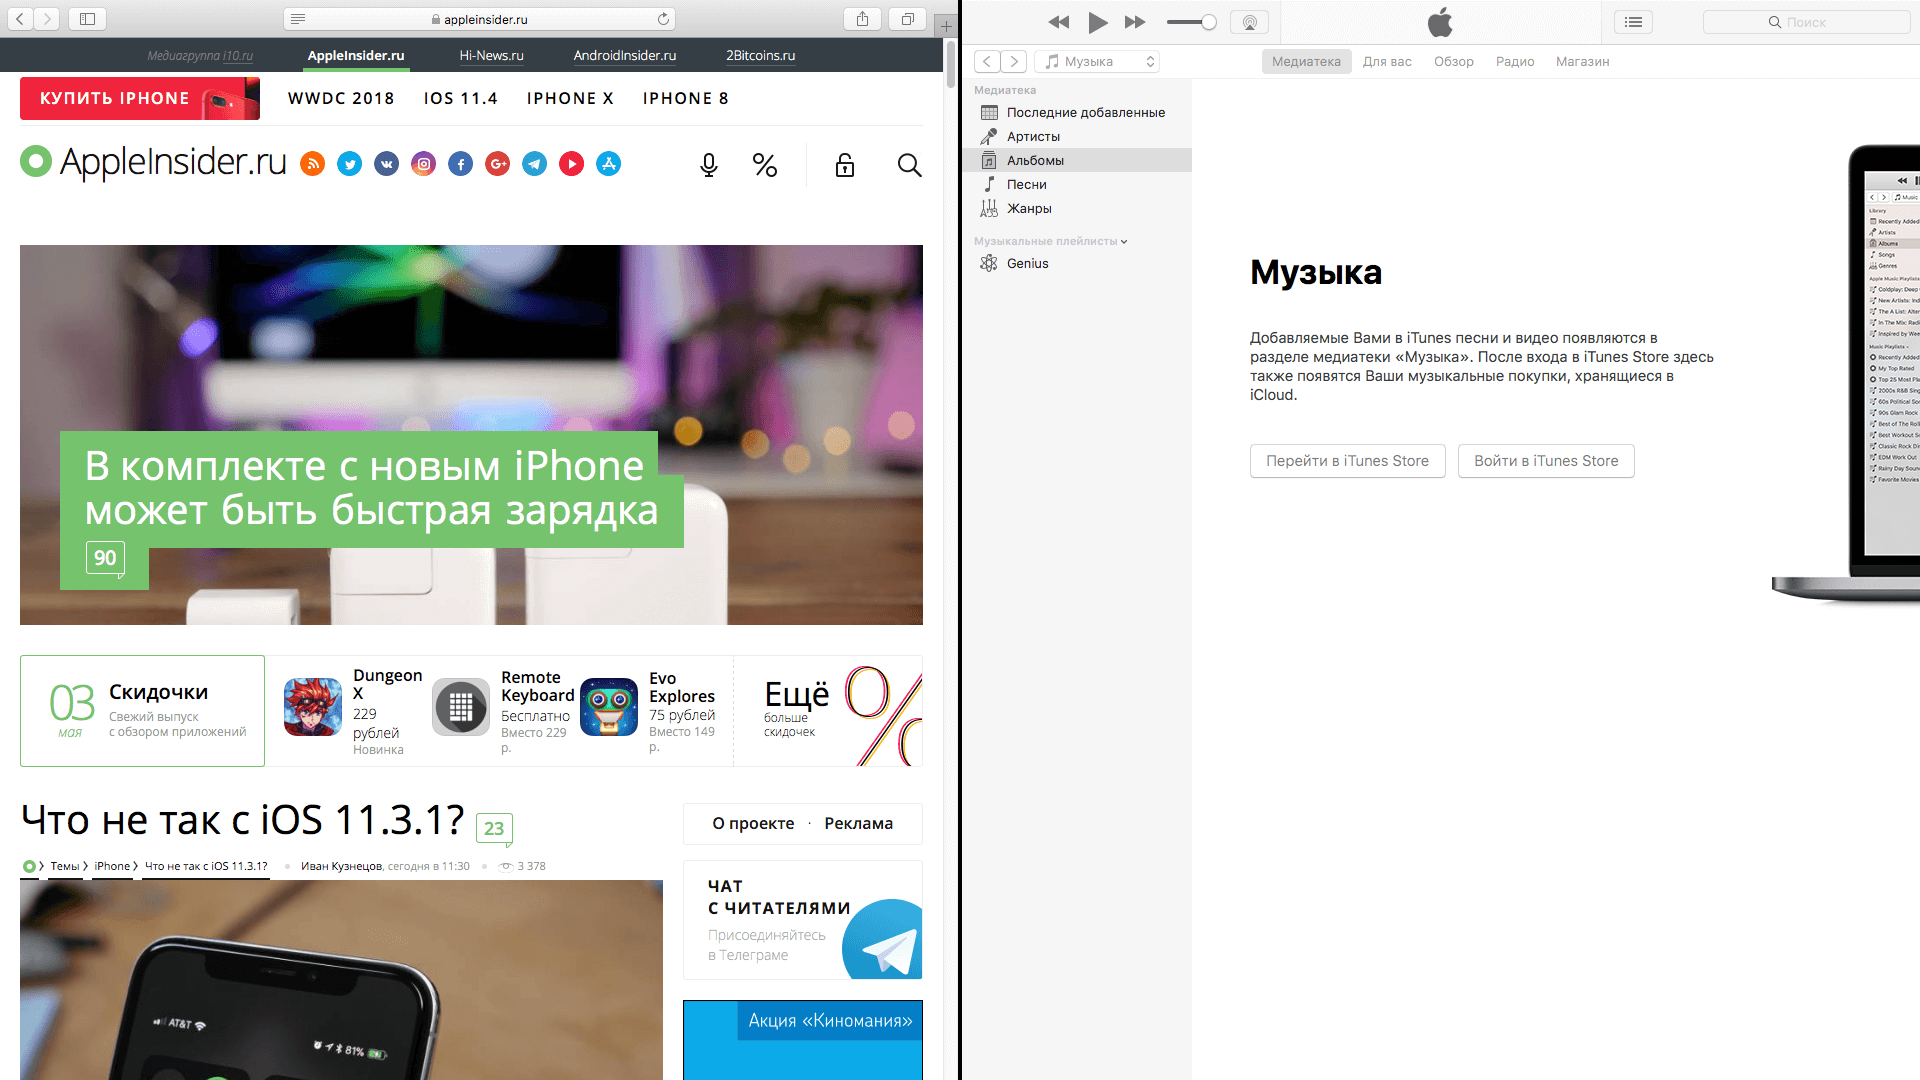
Task: Switch to Hi-News.ru site tab
Action: (x=491, y=55)
